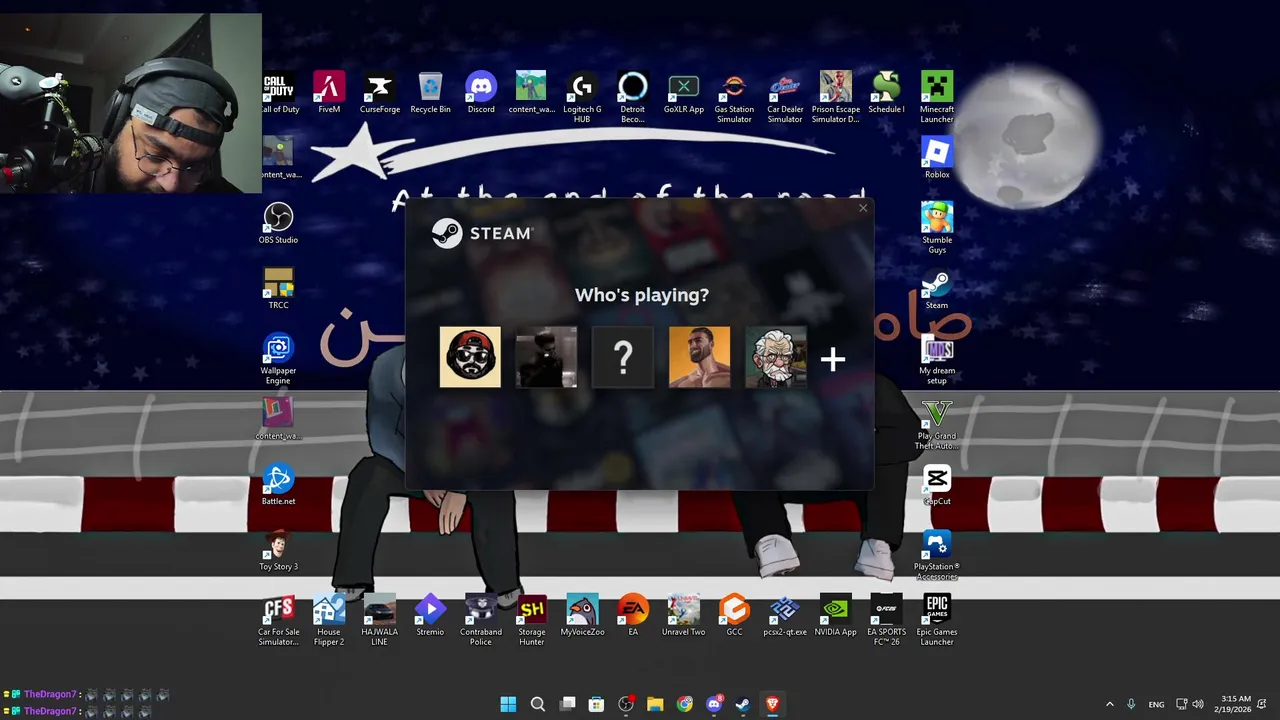
Task: Open the Minecraft Launcher shortcut
Action: point(937,97)
